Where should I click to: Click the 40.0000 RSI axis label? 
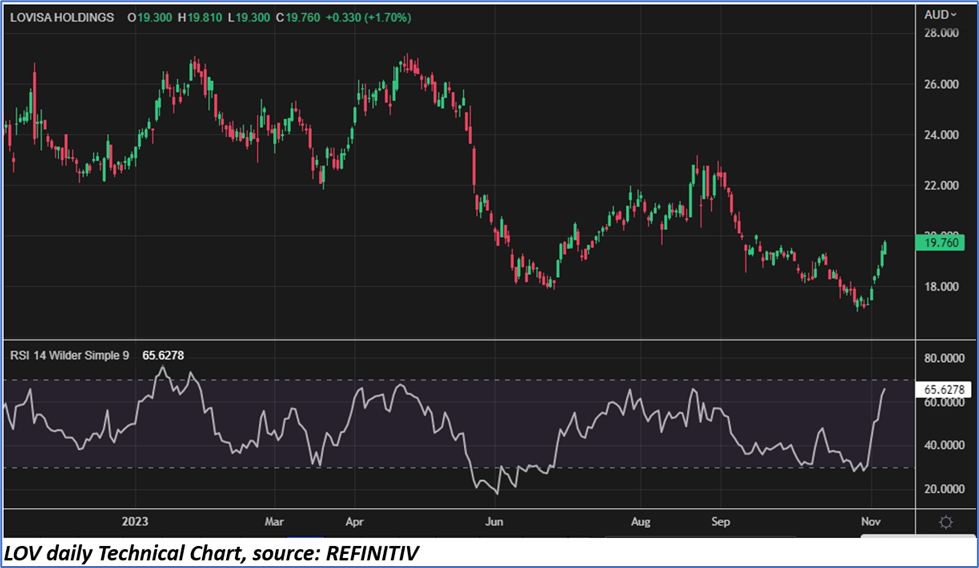[944, 445]
